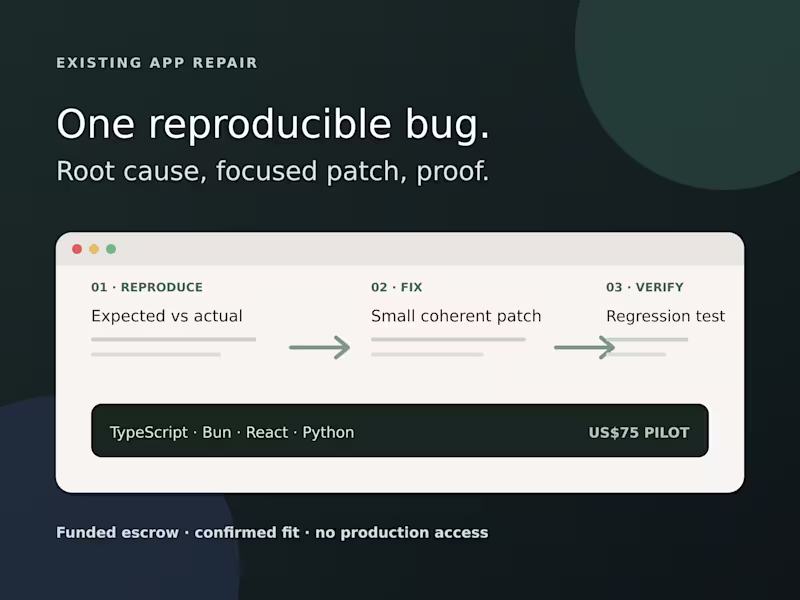The image size is (800, 600).
Task: Click the red dot in window titlebar
Action: 77,249
